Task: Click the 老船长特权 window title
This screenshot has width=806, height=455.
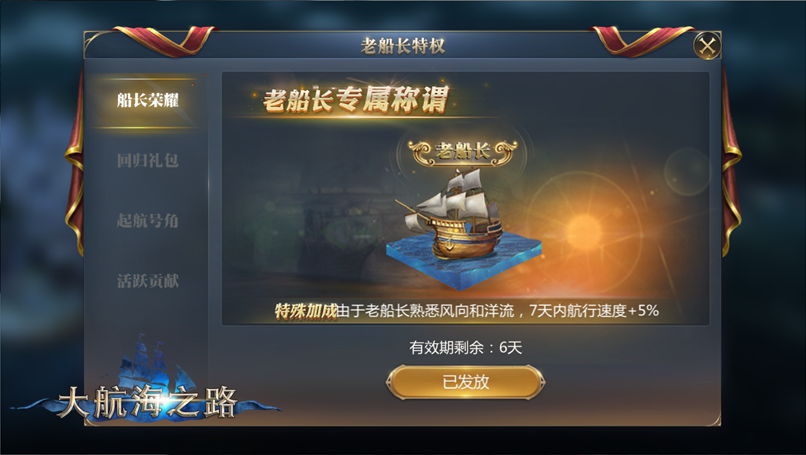Action: pyautogui.click(x=402, y=46)
